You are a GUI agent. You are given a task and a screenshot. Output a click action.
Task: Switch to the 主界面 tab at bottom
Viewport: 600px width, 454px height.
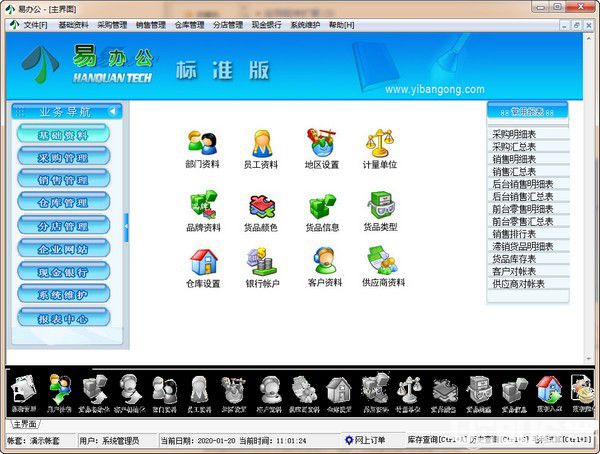[25, 424]
